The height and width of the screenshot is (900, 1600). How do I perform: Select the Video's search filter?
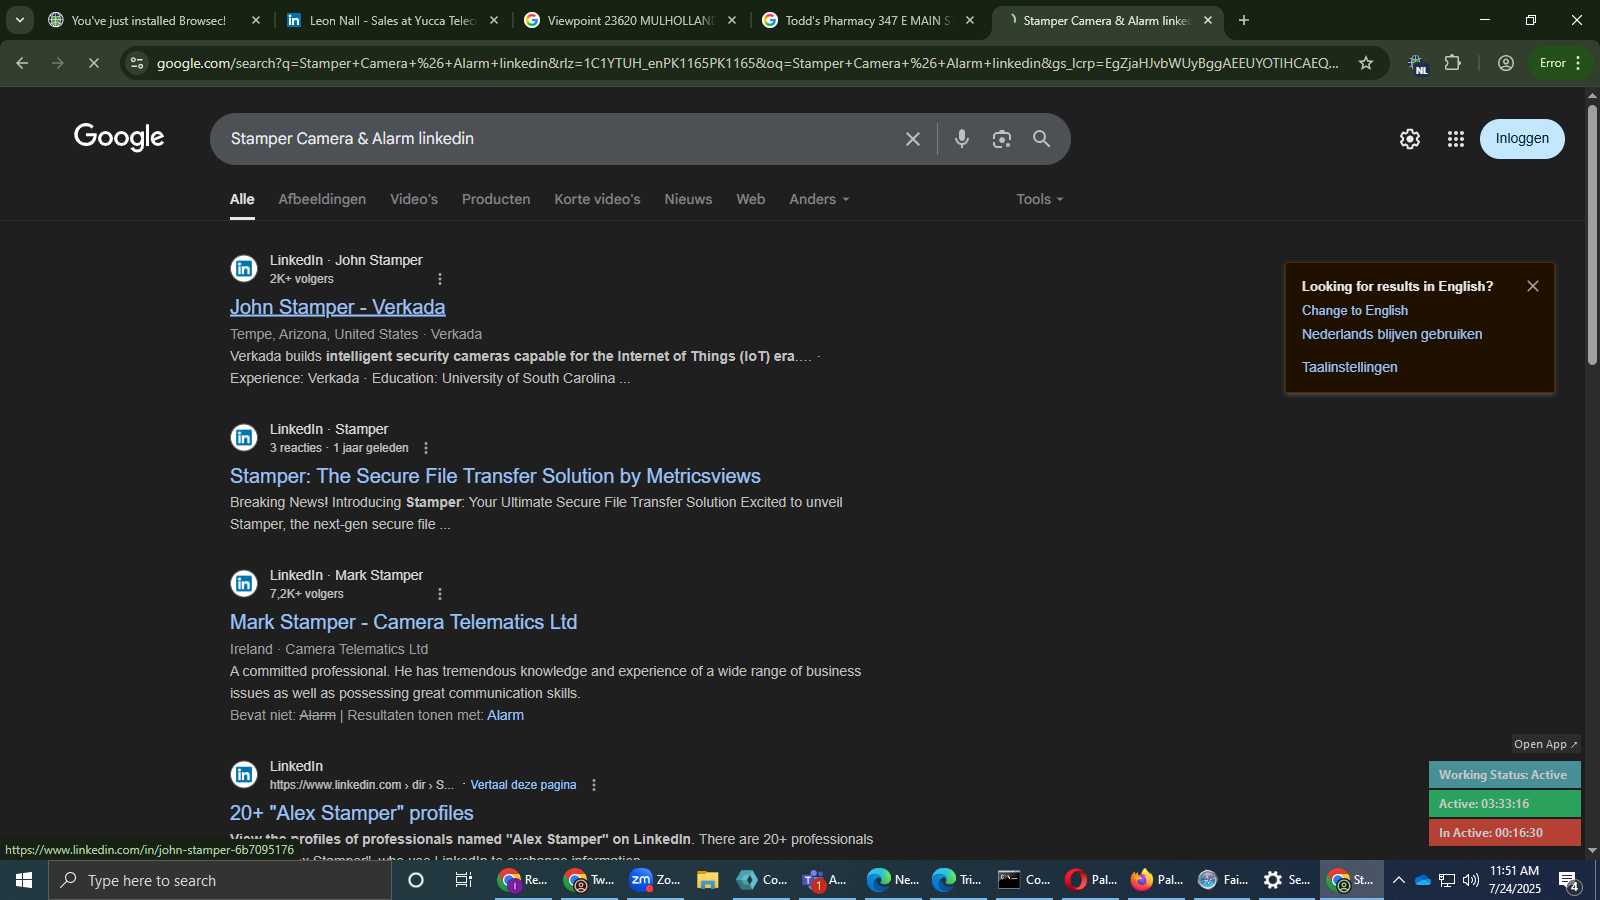pyautogui.click(x=414, y=199)
